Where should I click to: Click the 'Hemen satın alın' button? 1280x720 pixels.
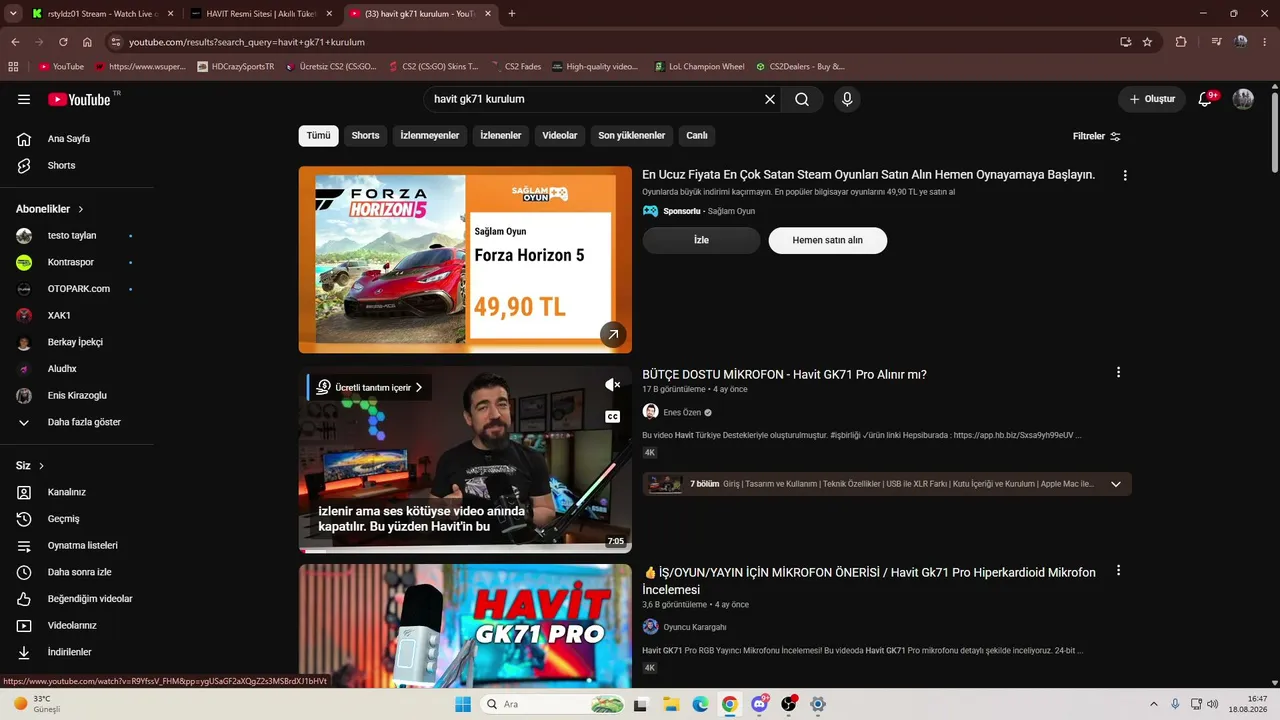click(x=827, y=240)
